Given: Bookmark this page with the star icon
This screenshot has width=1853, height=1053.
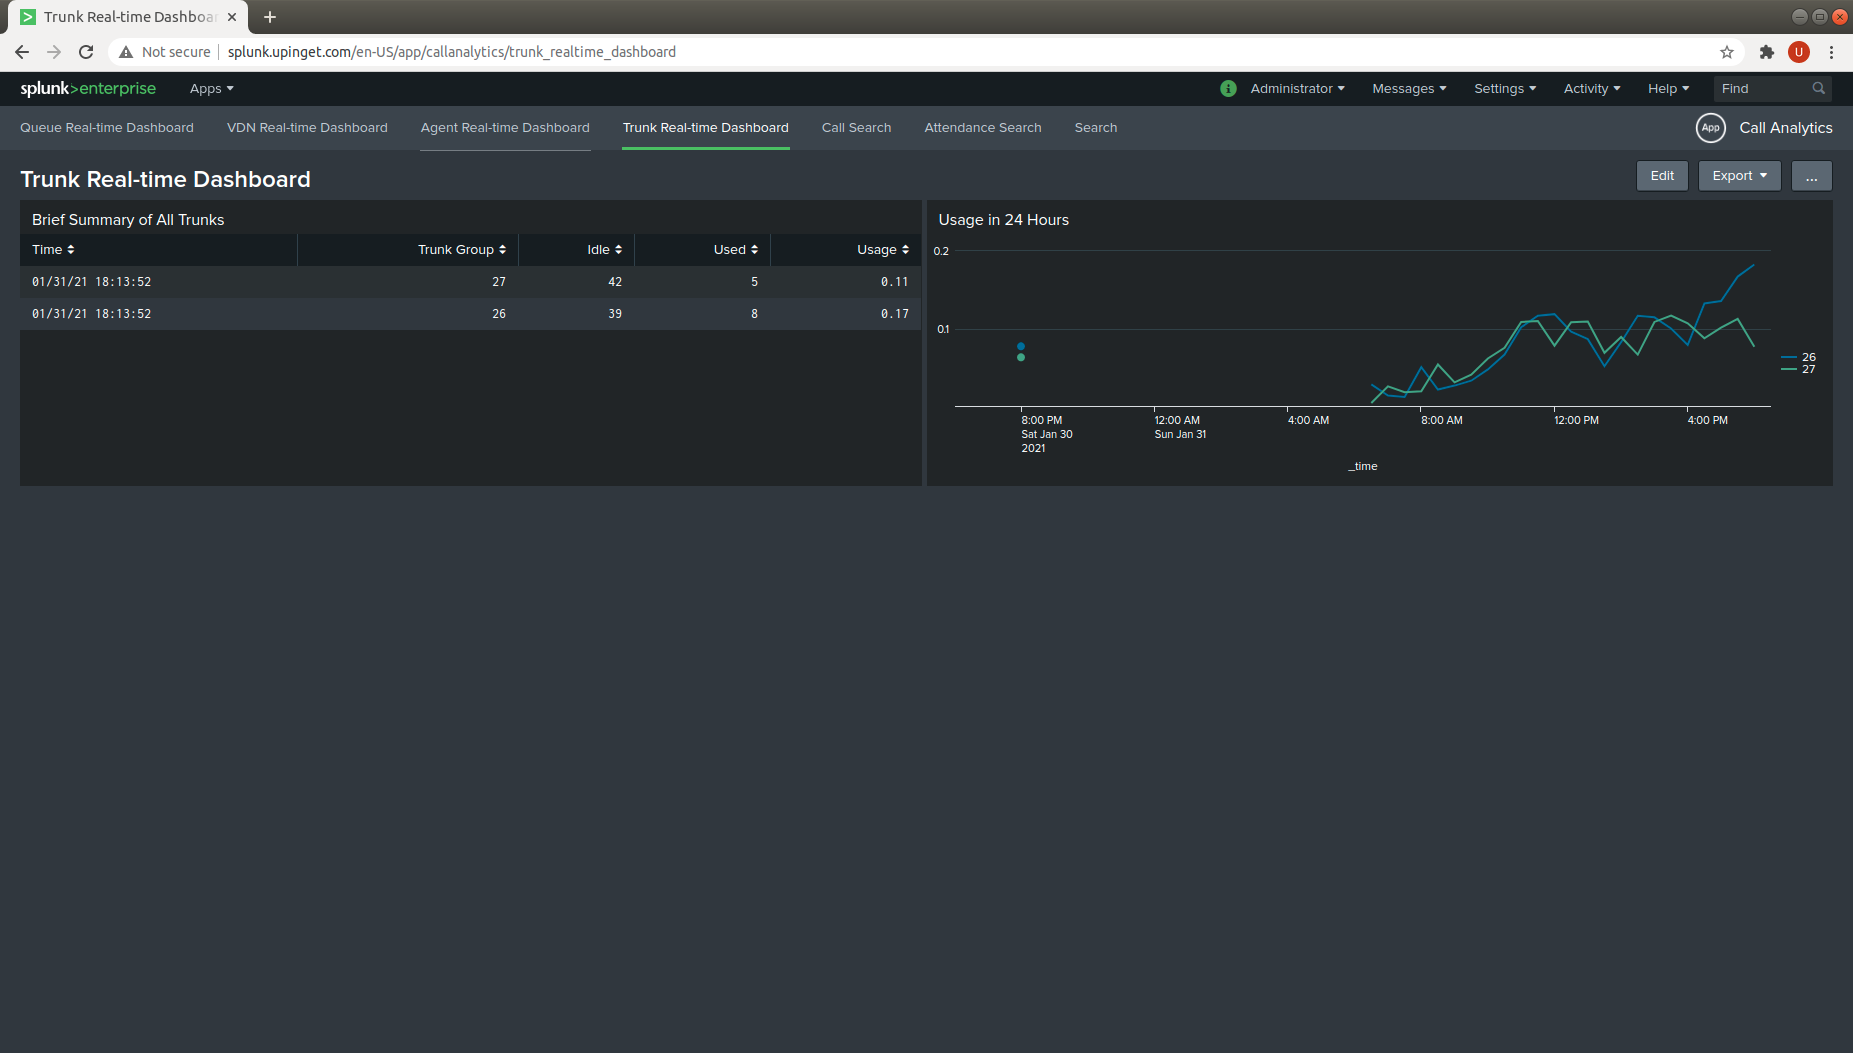Looking at the screenshot, I should [1727, 52].
